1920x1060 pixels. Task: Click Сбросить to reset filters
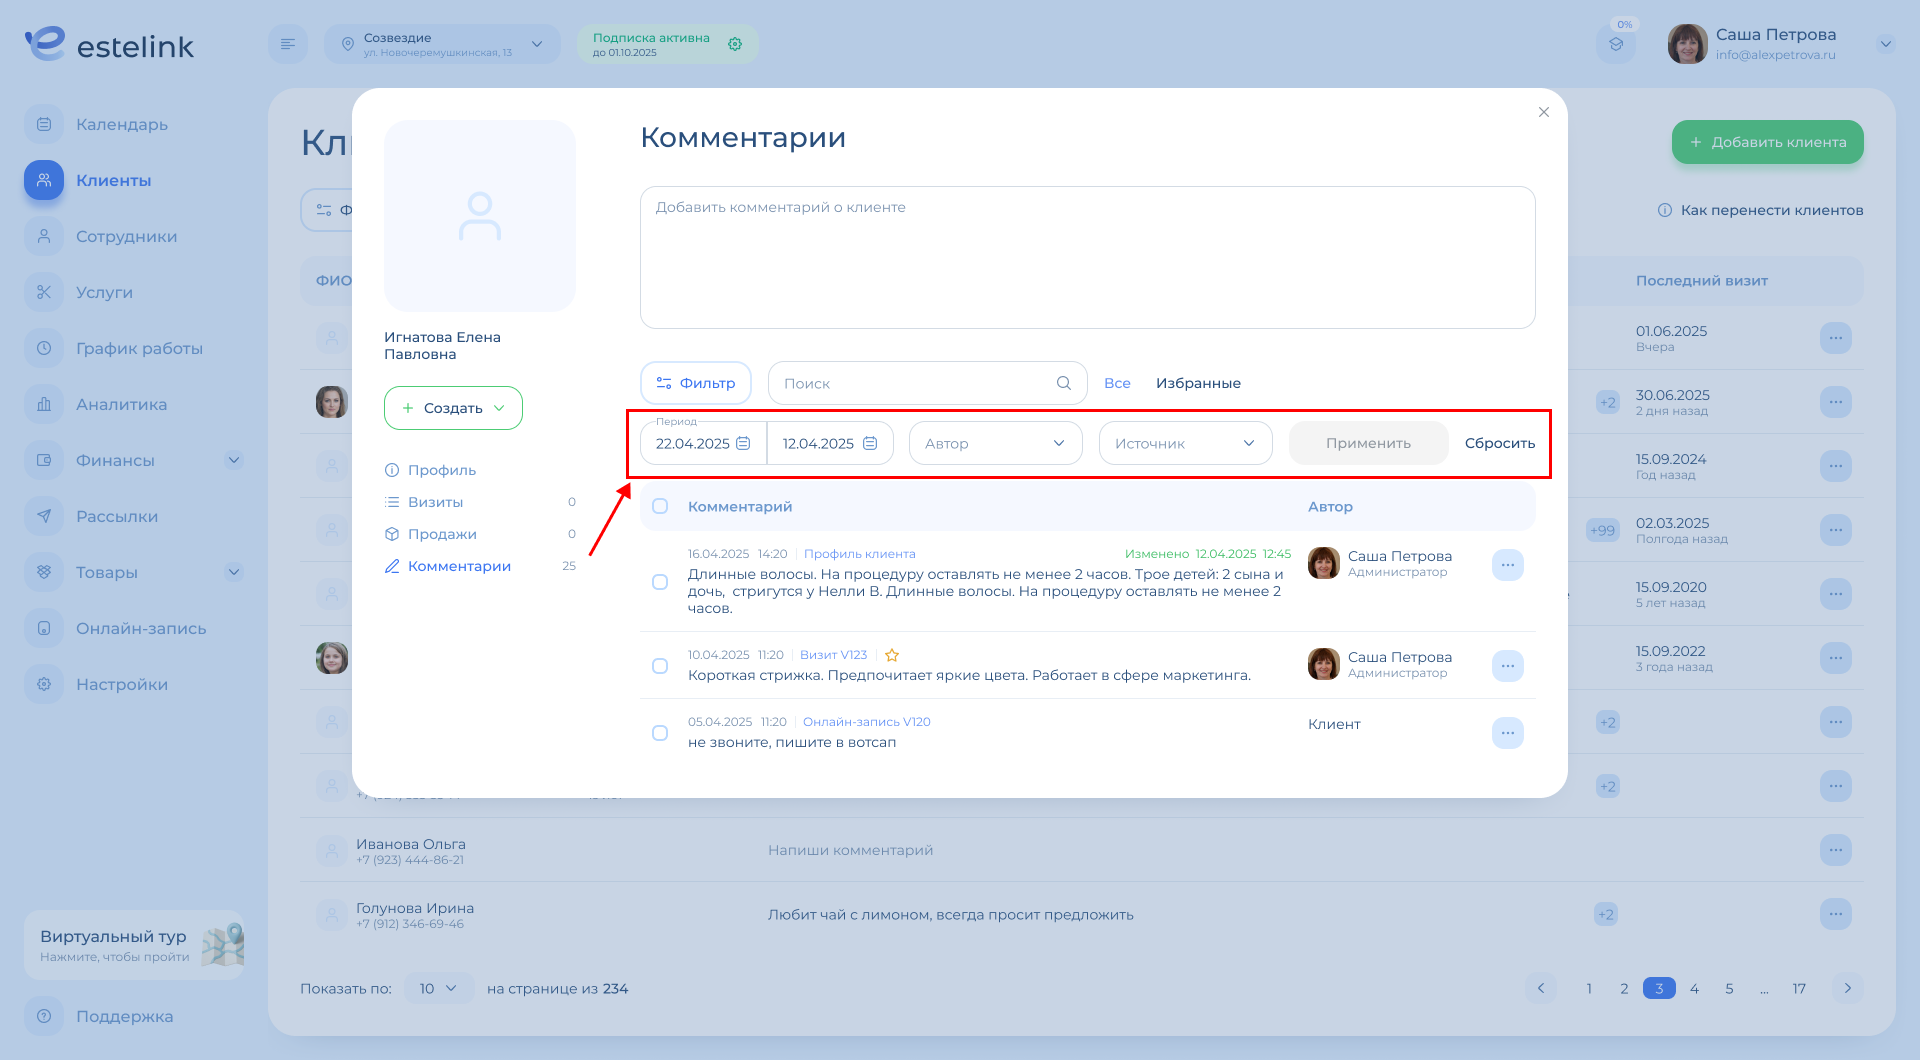[x=1499, y=443]
